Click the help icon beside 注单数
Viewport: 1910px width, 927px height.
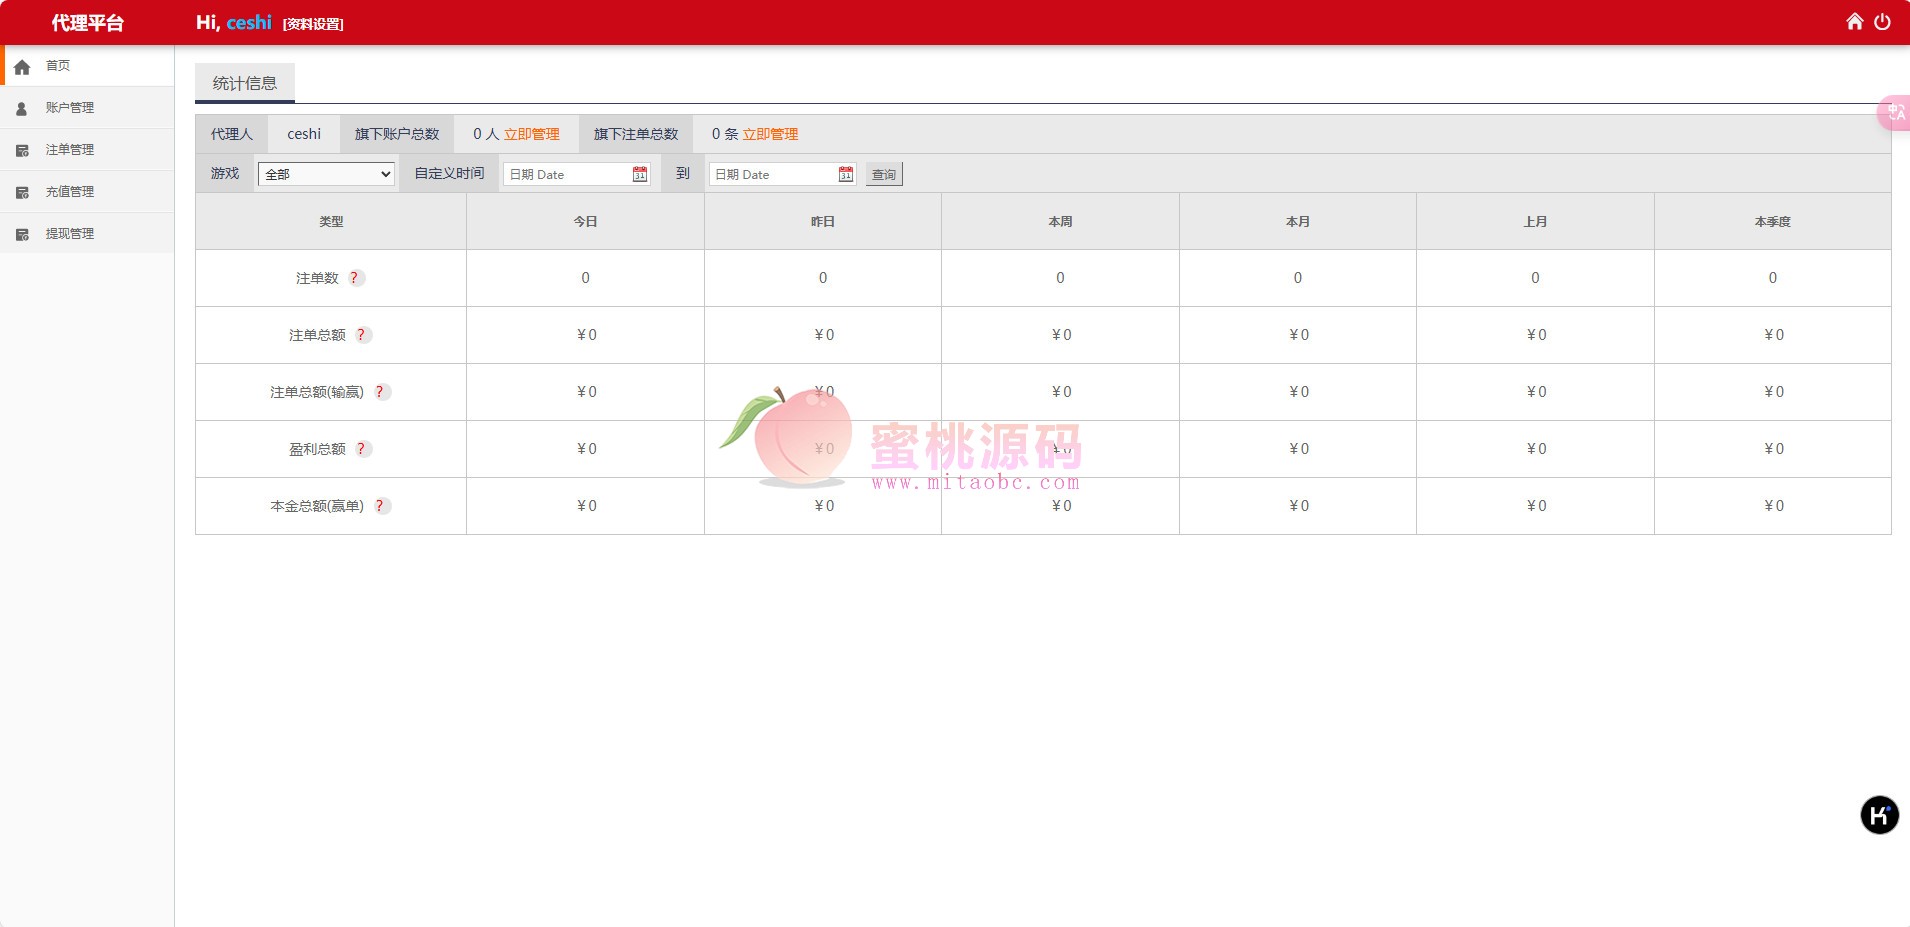[355, 278]
